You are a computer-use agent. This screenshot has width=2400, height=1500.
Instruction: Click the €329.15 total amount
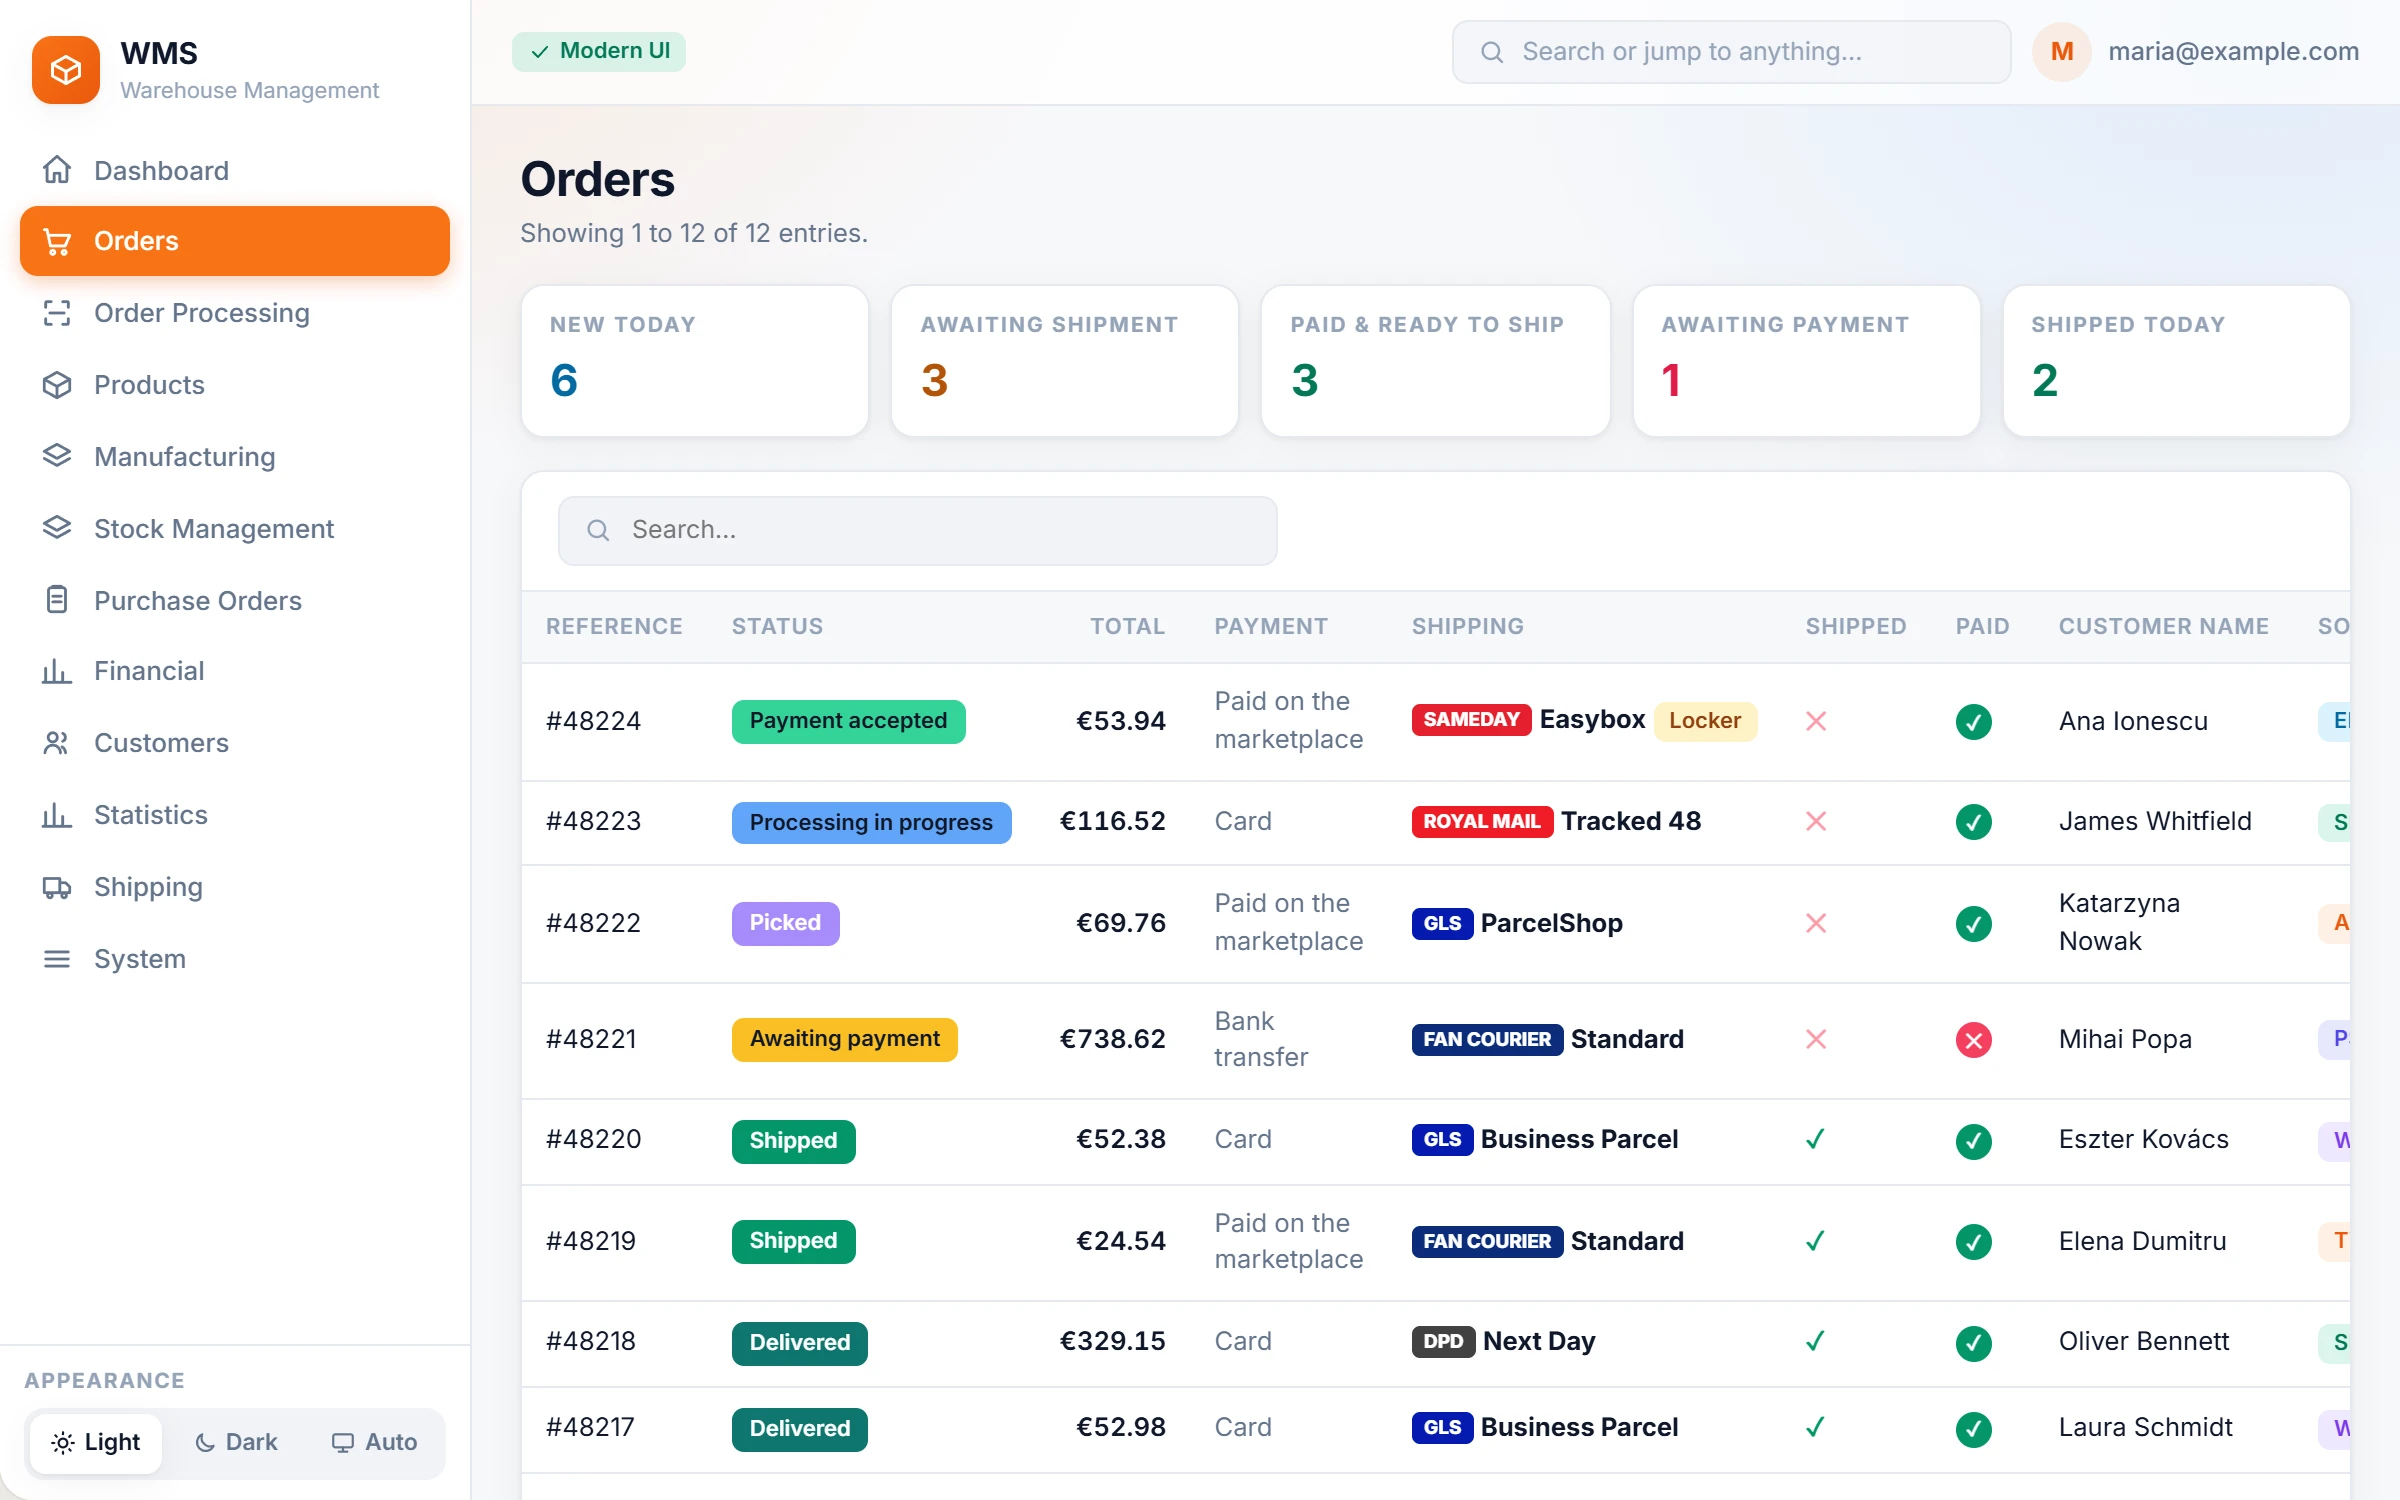point(1112,1341)
